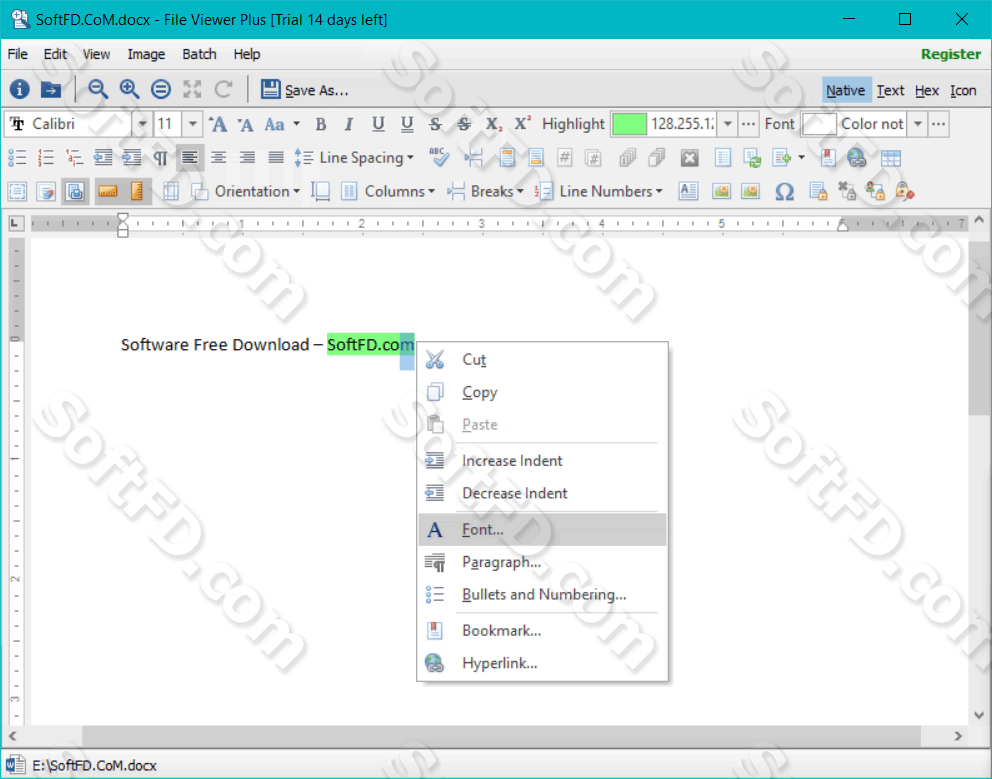Insert a table from the toolbar grid icon
Screen dimensions: 992x779
891,158
